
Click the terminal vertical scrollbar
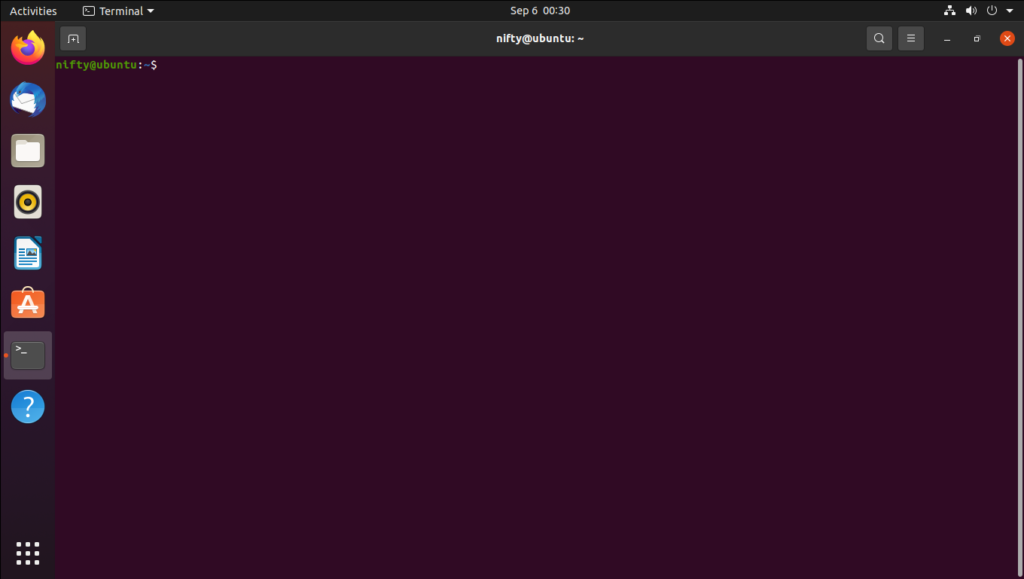[1020, 317]
